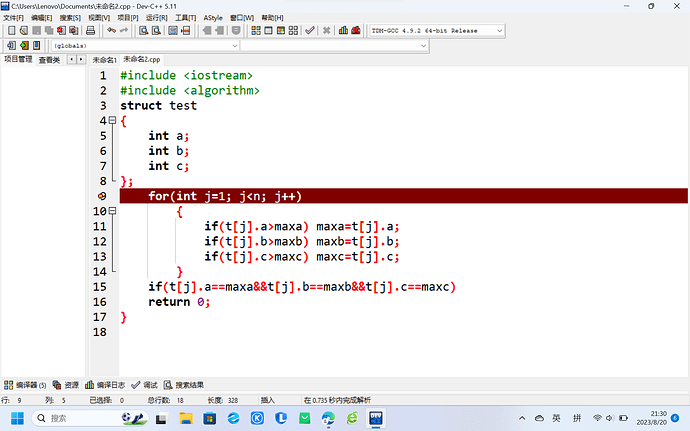The width and height of the screenshot is (690, 431).
Task: Click the Goto bookmarks icon
Action: coord(37,45)
